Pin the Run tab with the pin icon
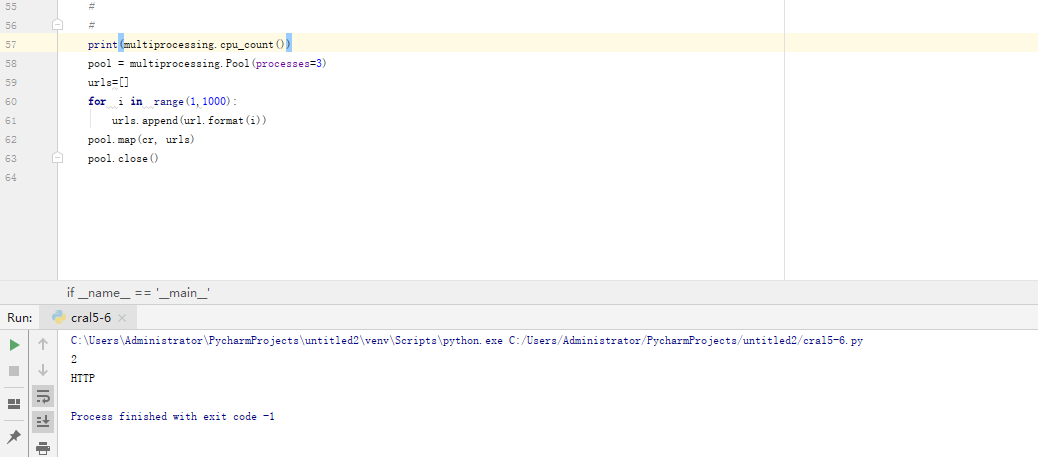1038x457 pixels. pyautogui.click(x=14, y=436)
